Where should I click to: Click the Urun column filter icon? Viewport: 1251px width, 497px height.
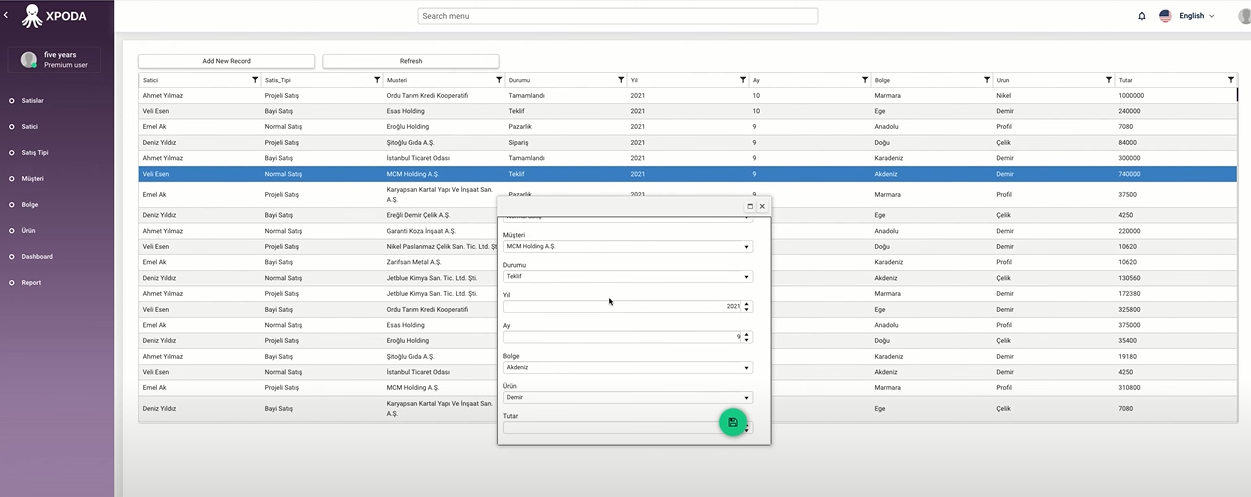1109,80
